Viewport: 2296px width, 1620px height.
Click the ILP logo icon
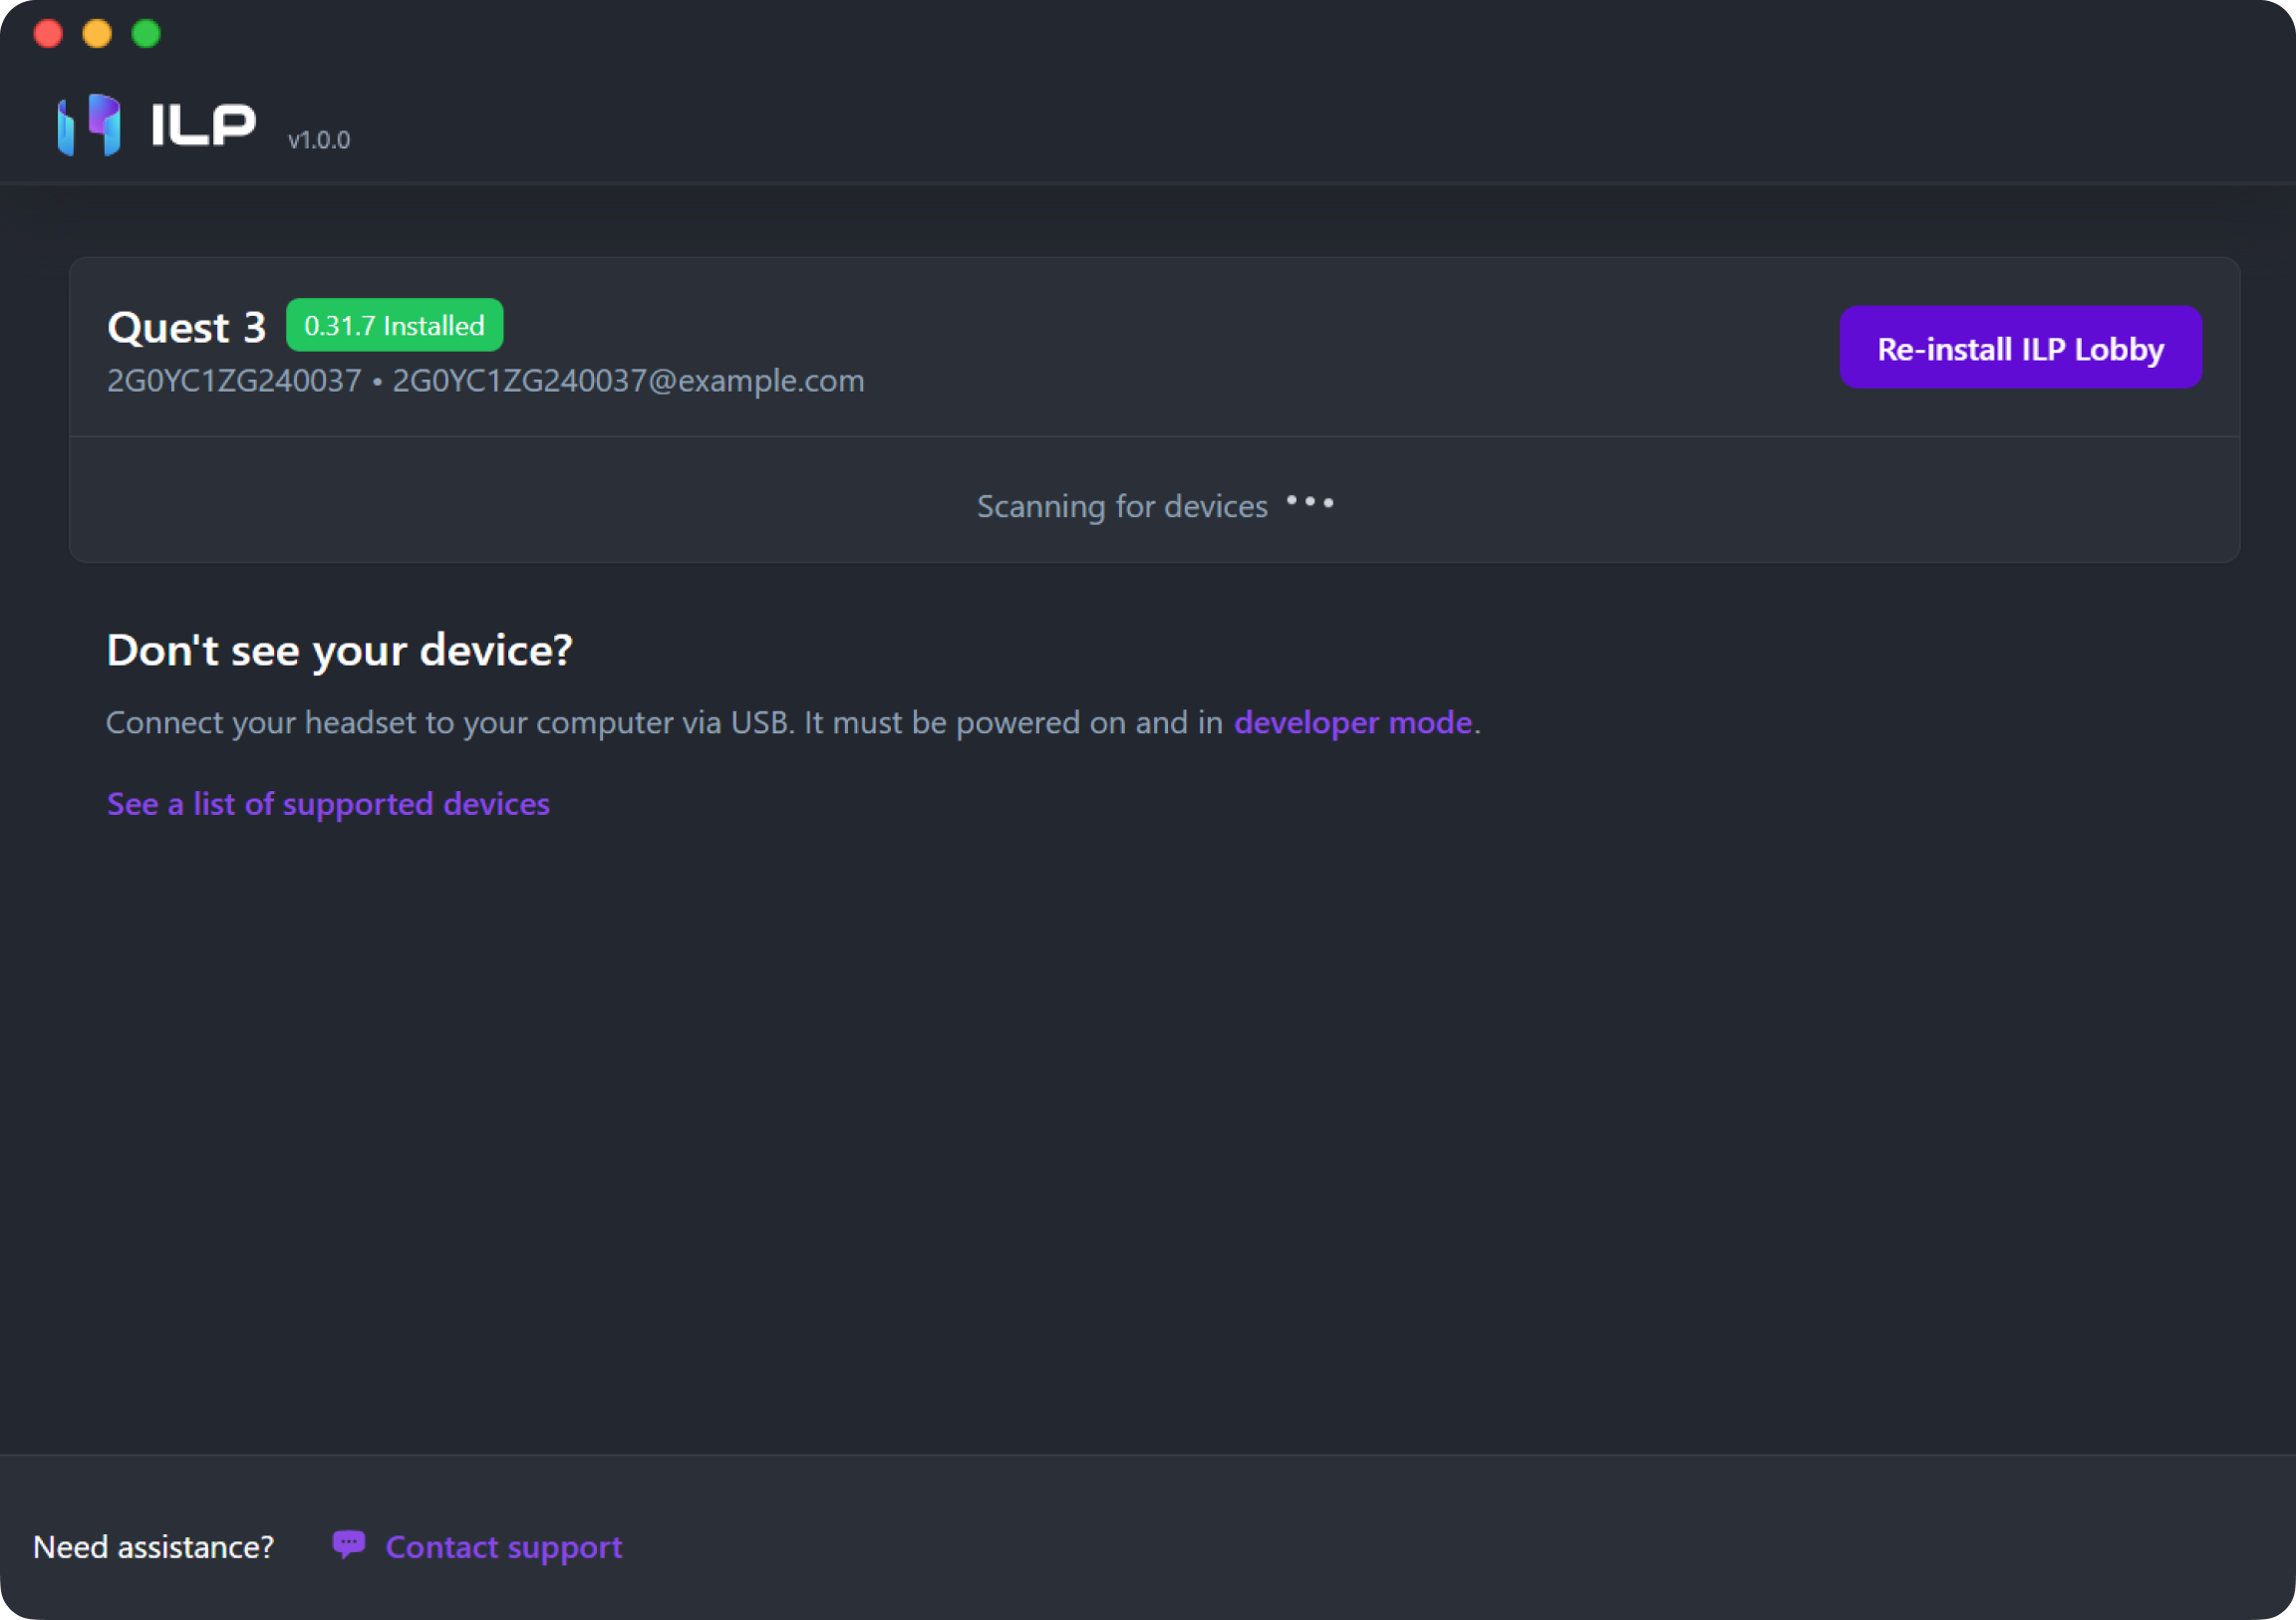89,125
